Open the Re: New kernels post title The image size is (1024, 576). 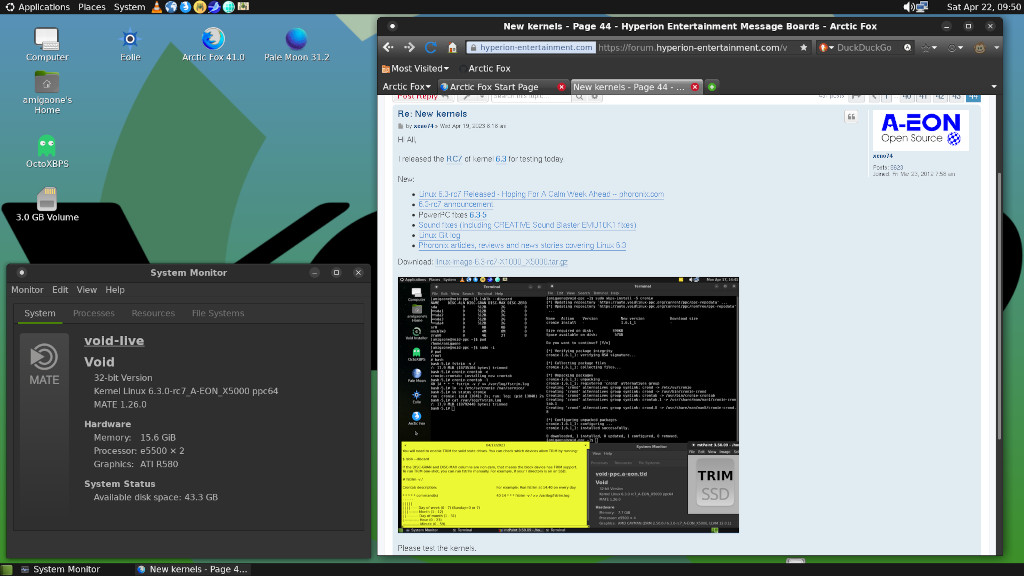click(432, 114)
